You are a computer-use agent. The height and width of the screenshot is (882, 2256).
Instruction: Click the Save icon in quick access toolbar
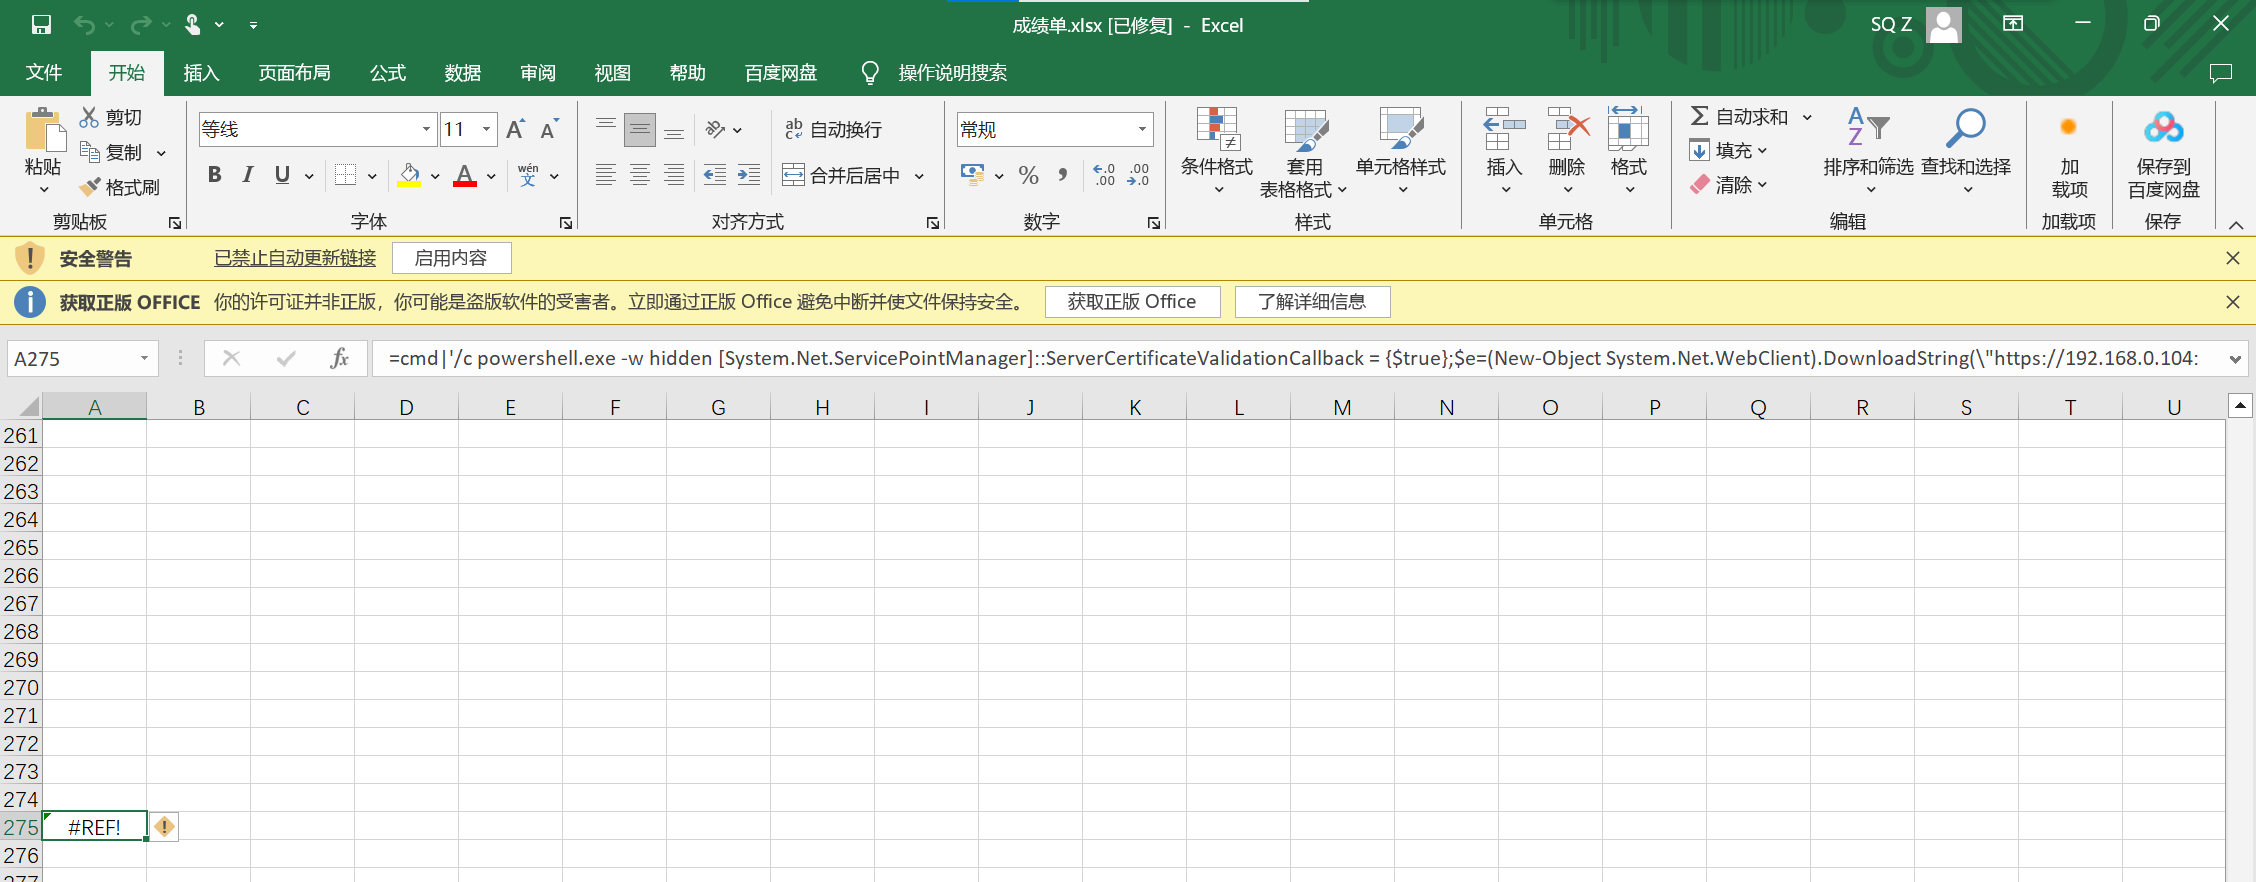(x=41, y=25)
